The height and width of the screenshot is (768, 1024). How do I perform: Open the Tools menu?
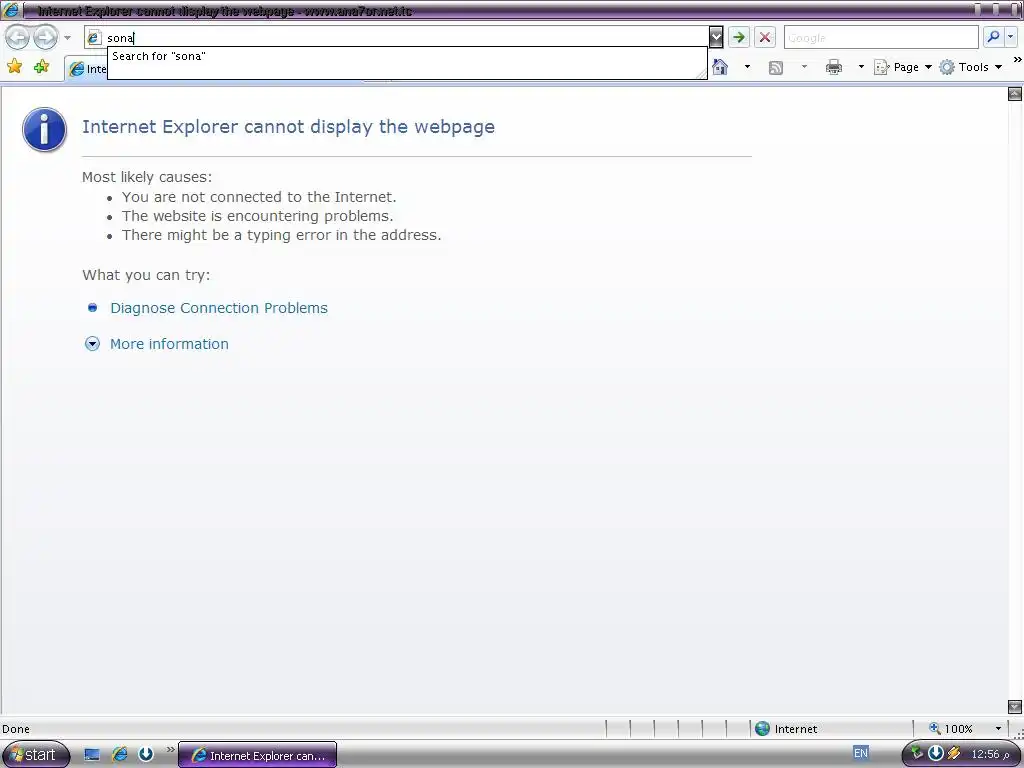[x=970, y=67]
